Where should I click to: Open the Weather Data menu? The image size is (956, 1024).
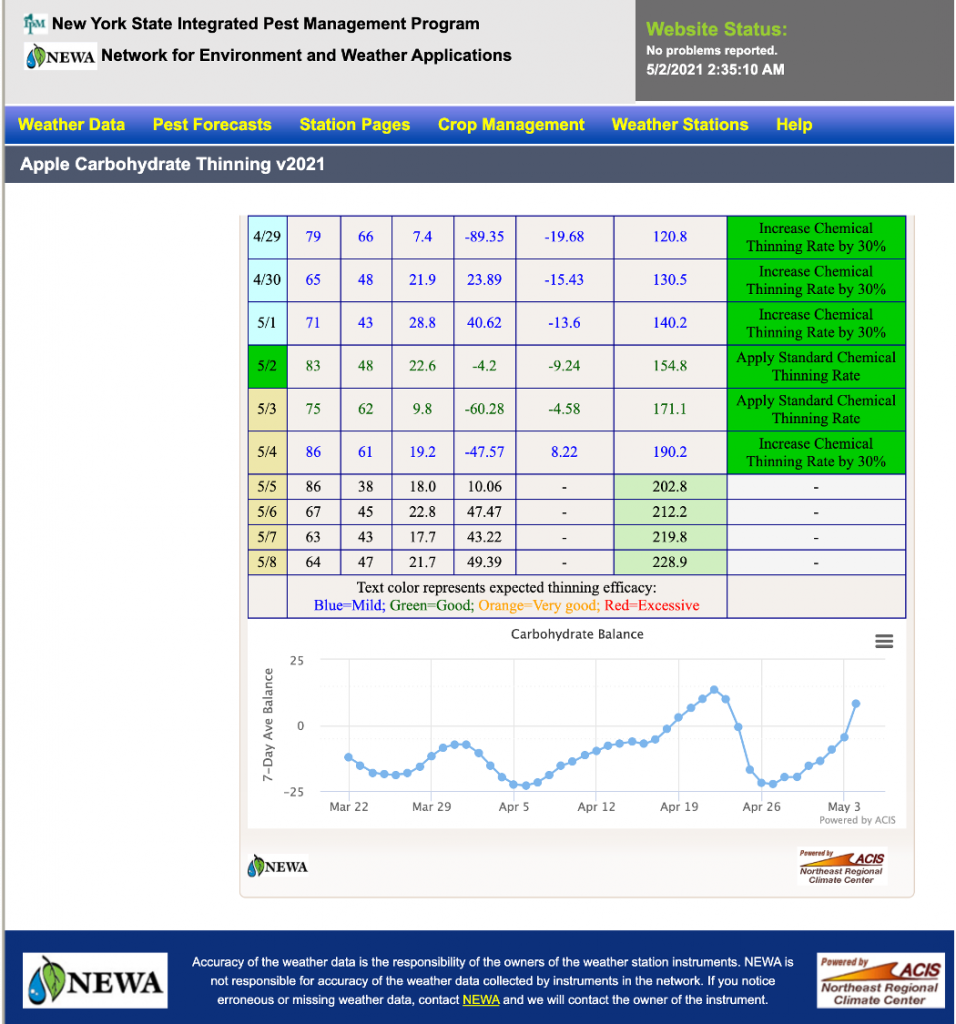pyautogui.click(x=72, y=125)
